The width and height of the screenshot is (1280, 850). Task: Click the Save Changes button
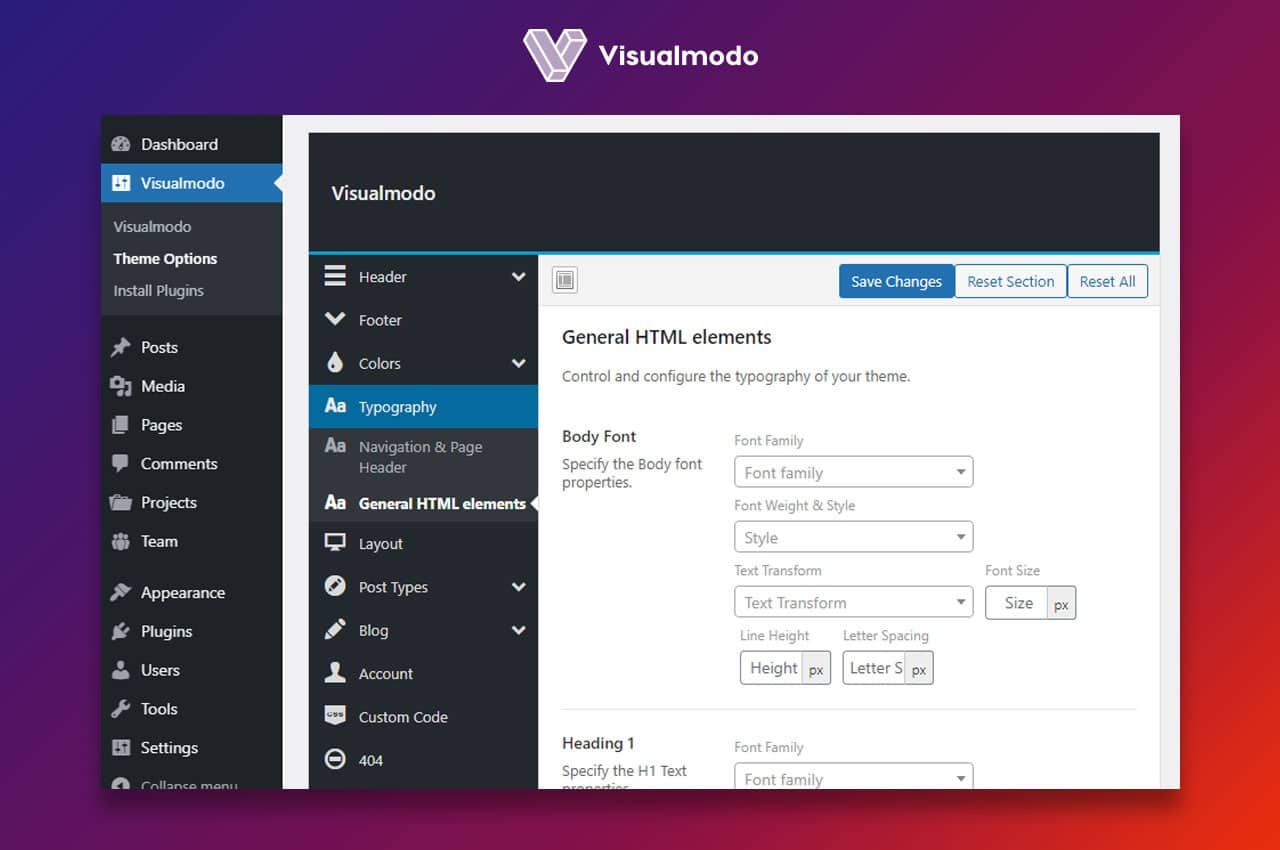896,281
